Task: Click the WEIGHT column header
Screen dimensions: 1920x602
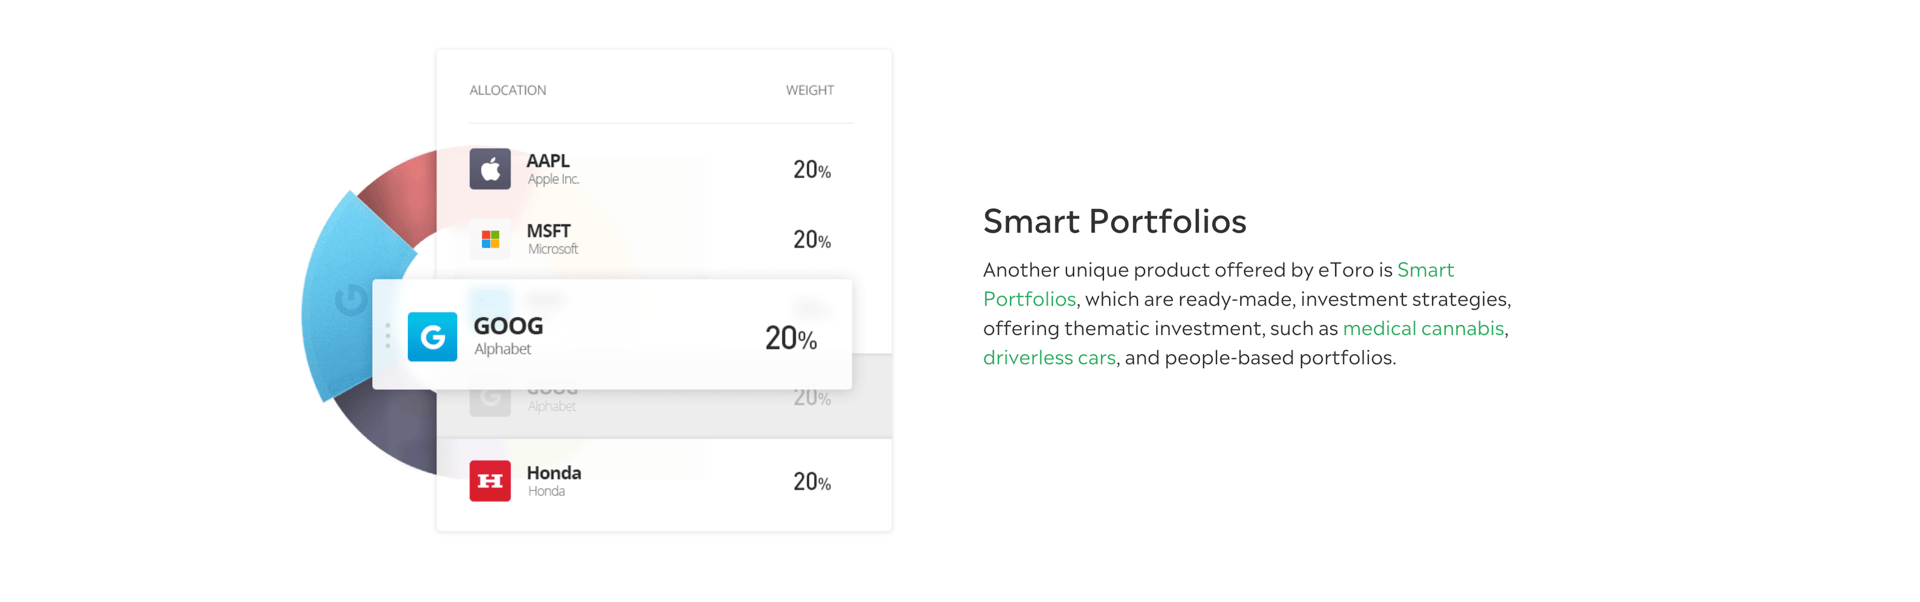Action: click(x=810, y=90)
